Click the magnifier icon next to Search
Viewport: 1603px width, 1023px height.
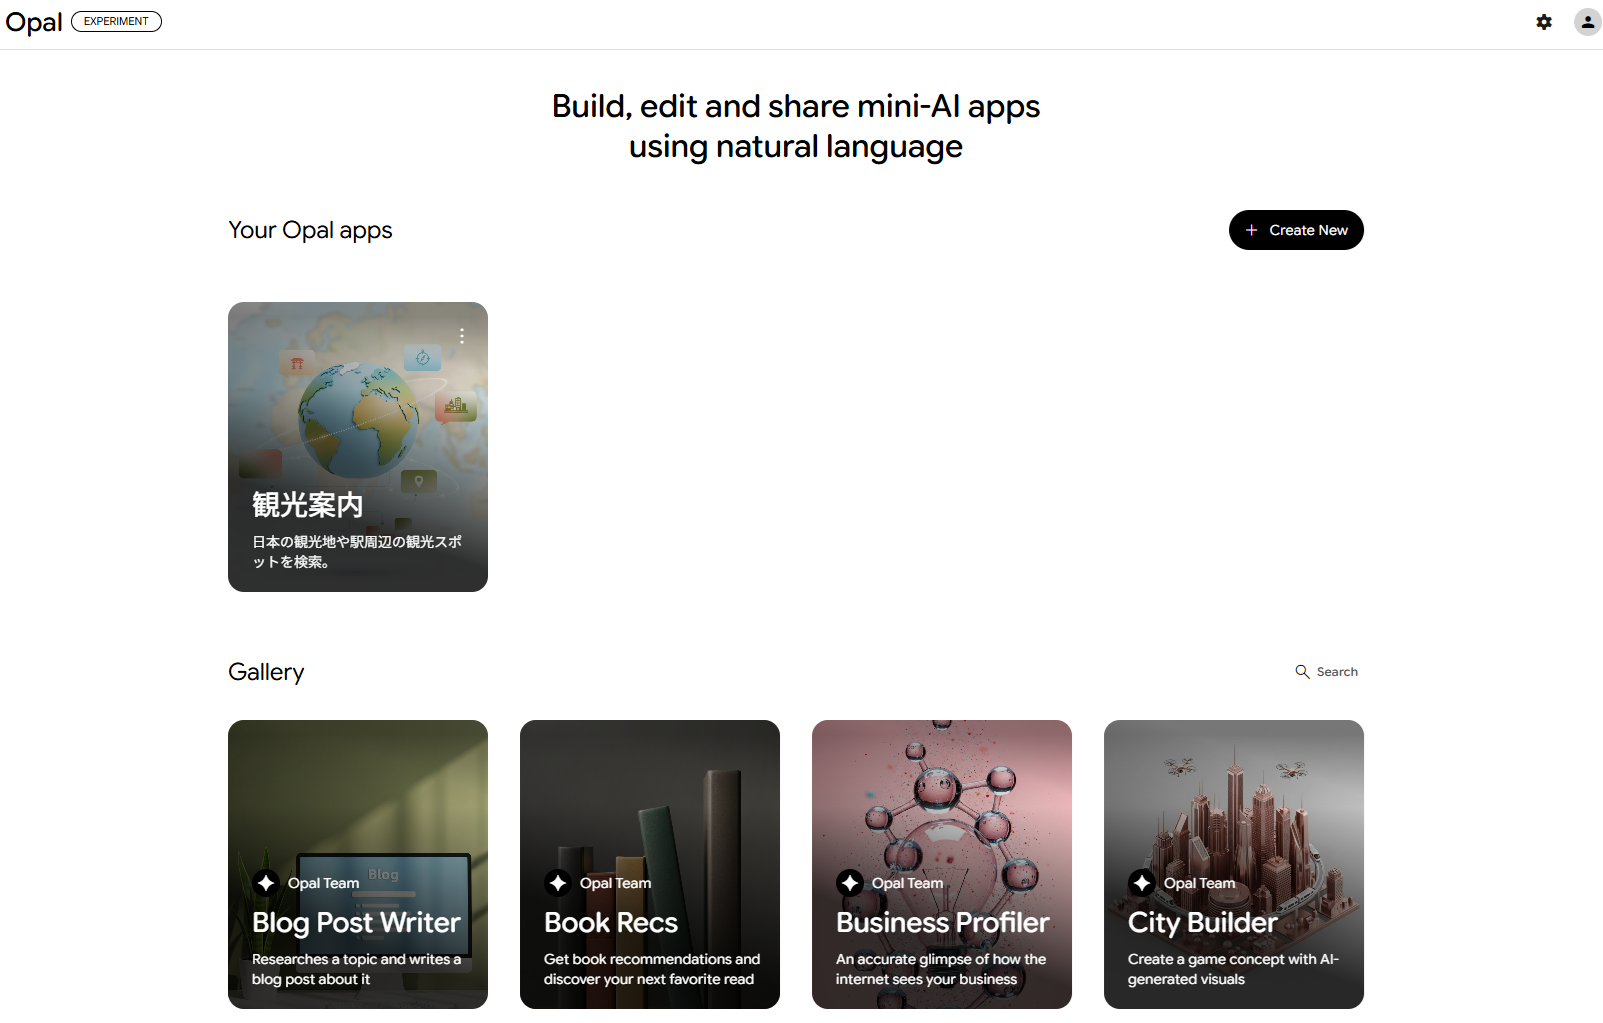pyautogui.click(x=1302, y=672)
